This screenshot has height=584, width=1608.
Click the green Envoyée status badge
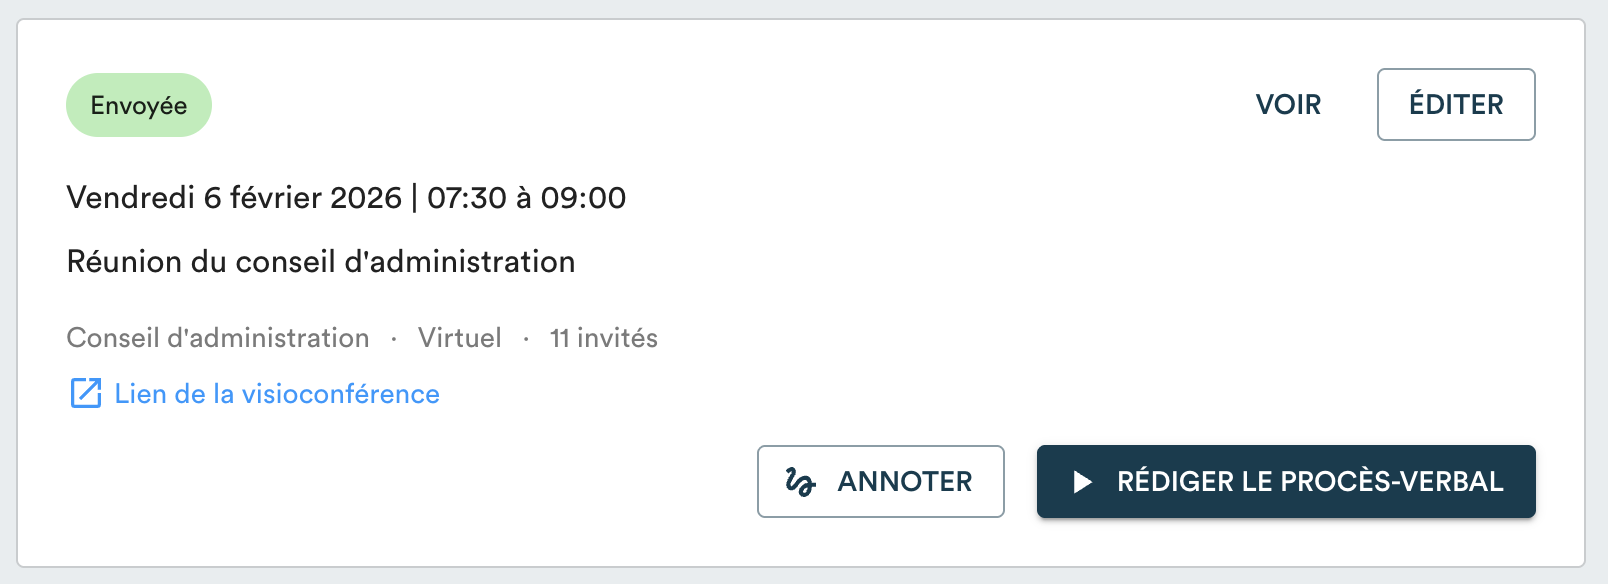[139, 105]
